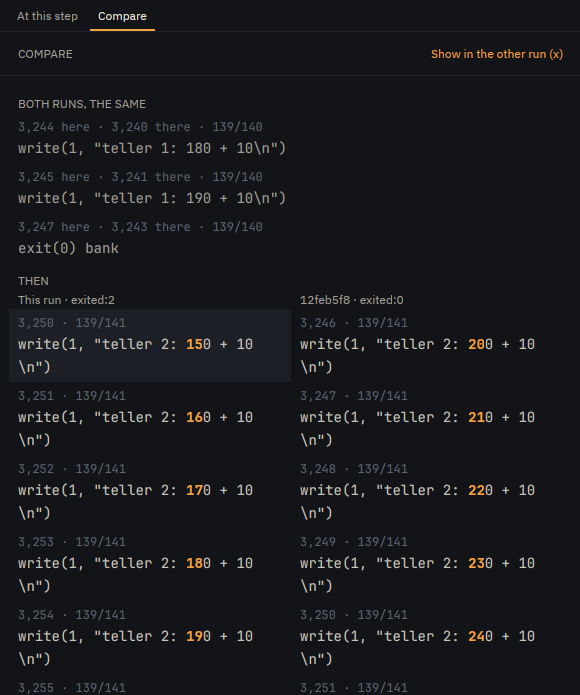Viewport: 580px width, 695px height.
Task: Select other run's teller 2: 220 + 10 entry
Action: 432,492
